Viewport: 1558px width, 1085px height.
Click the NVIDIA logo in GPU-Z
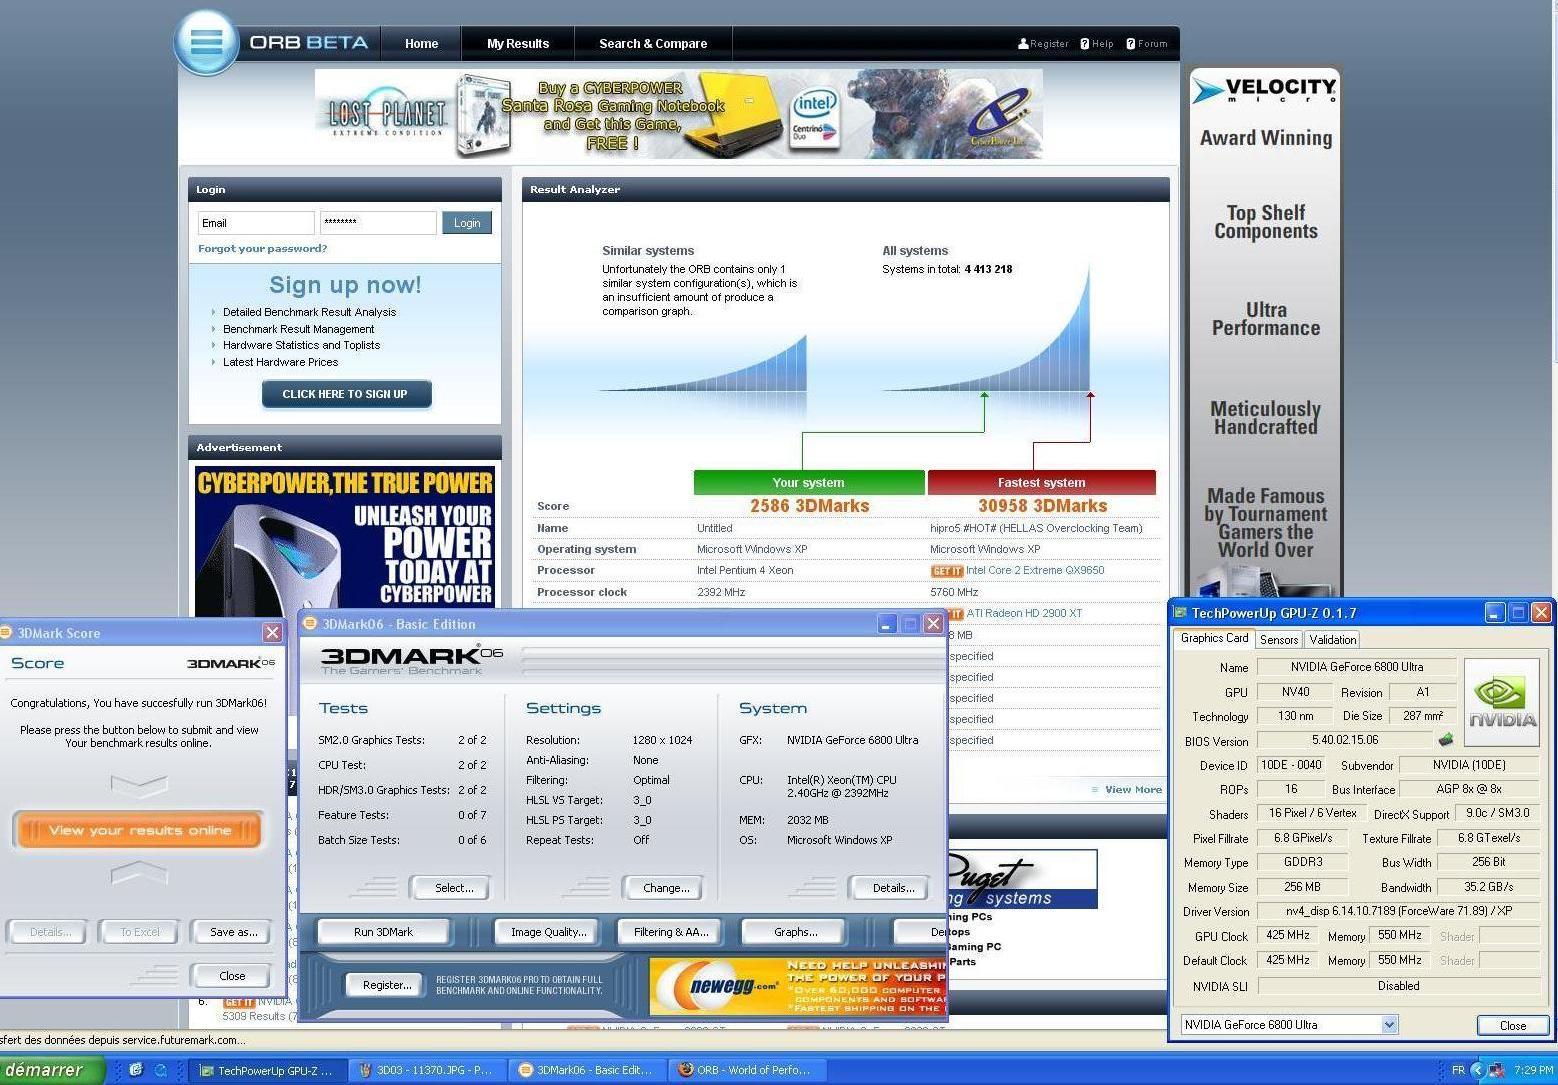tap(1502, 702)
